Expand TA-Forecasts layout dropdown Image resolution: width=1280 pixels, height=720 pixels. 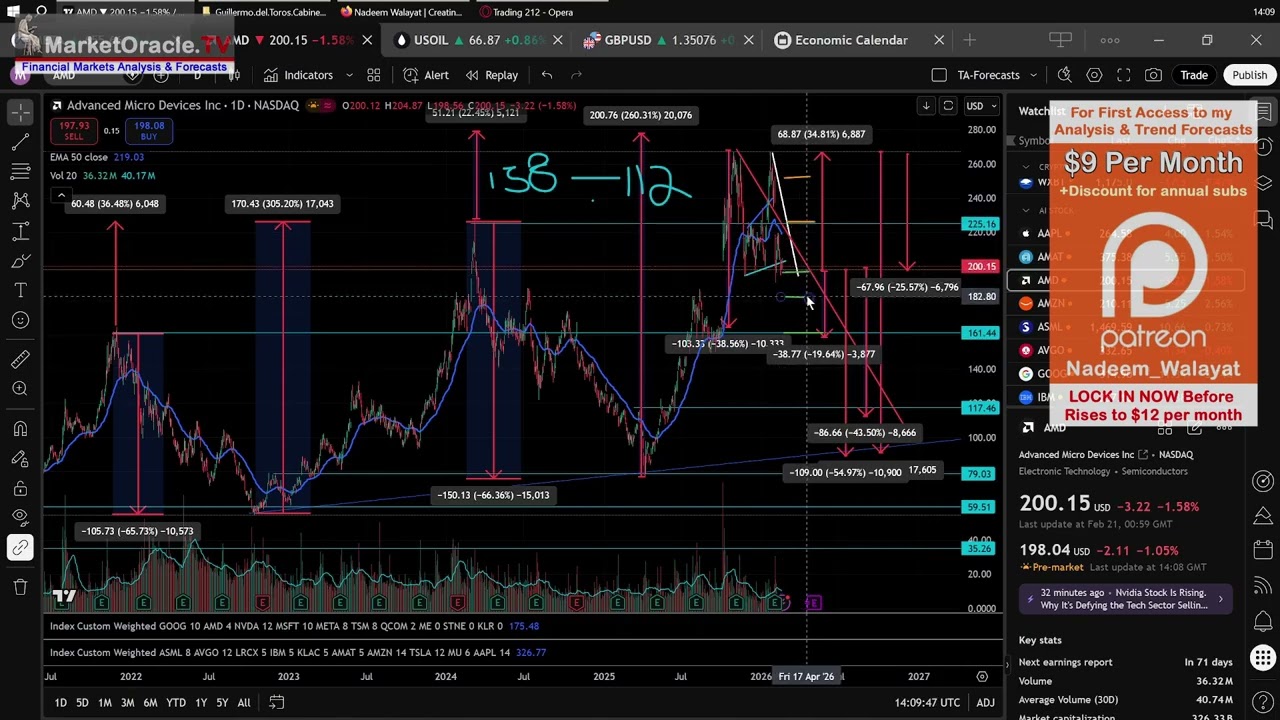point(1033,75)
